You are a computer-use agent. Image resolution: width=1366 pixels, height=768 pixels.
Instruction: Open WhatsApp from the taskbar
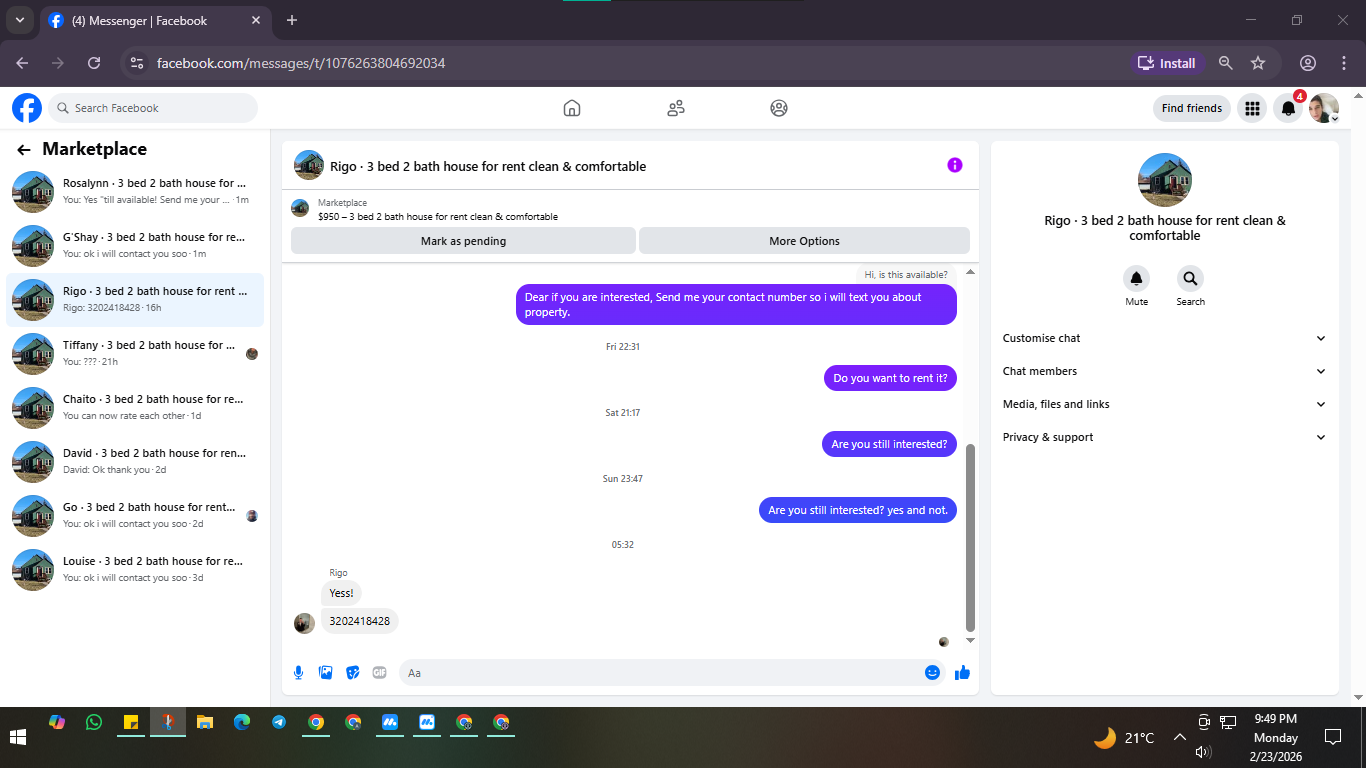pyautogui.click(x=94, y=722)
